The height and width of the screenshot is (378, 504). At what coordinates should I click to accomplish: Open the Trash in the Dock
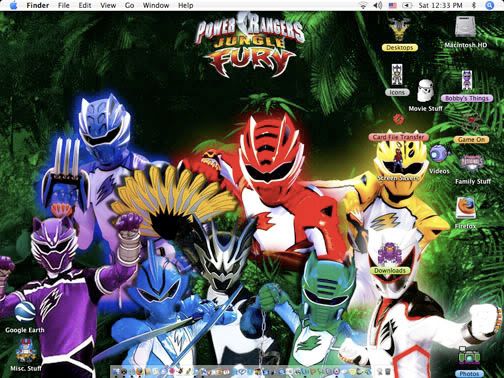387,371
